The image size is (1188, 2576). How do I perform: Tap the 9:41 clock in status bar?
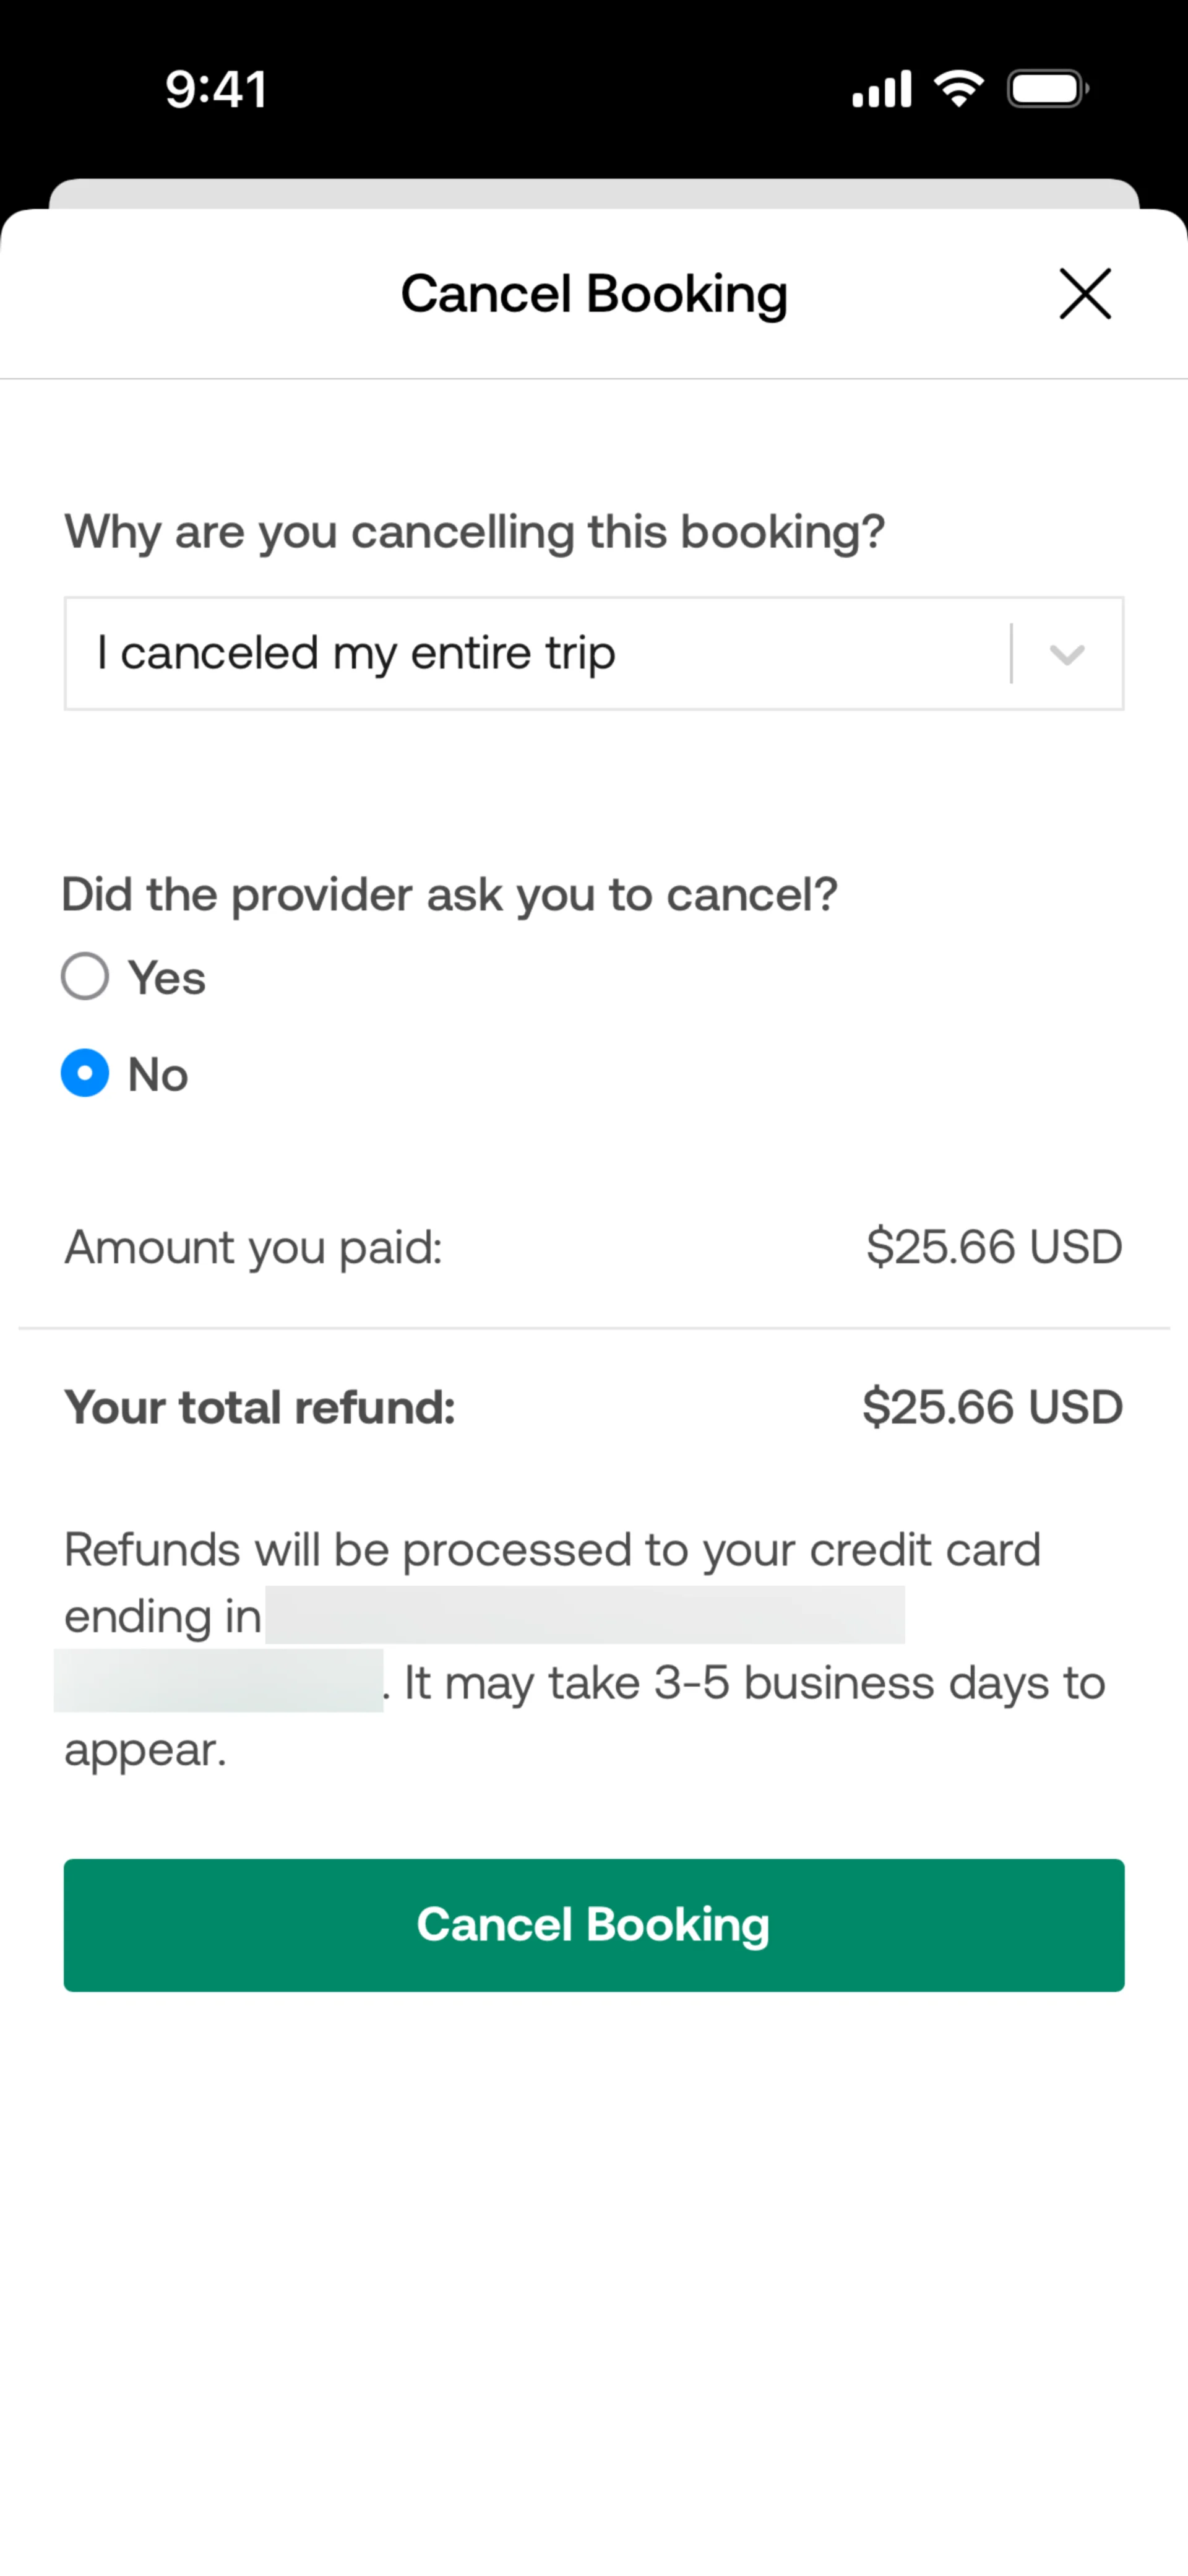click(x=217, y=90)
